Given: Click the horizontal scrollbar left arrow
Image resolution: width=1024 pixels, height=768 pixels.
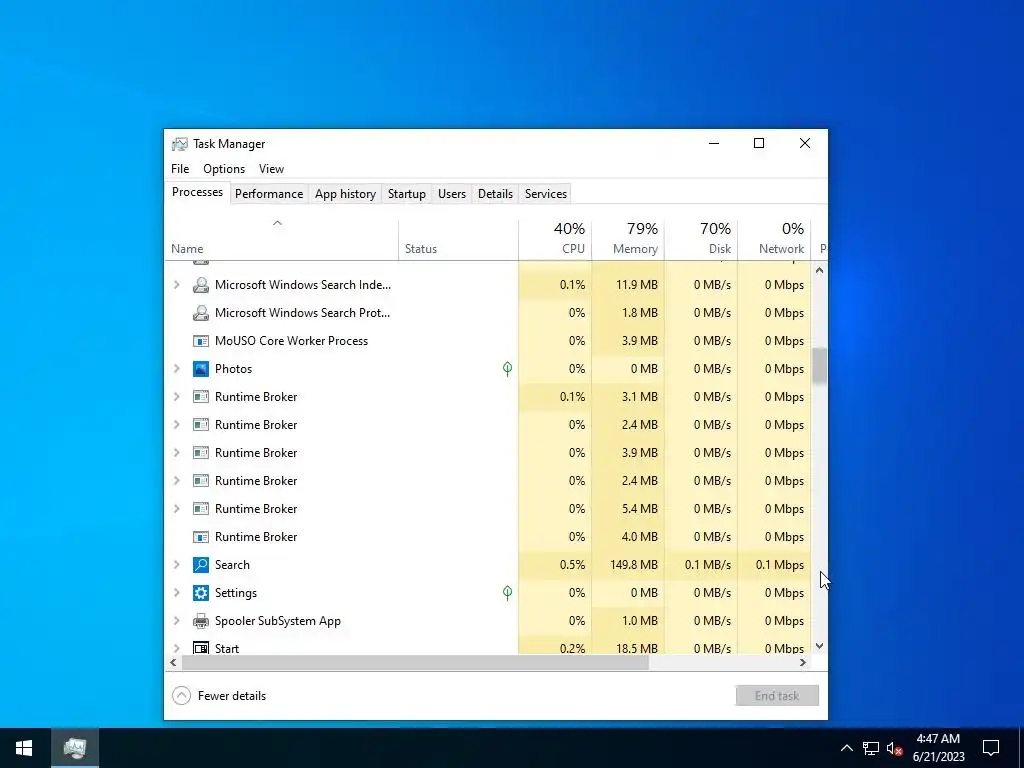Looking at the screenshot, I should (173, 662).
